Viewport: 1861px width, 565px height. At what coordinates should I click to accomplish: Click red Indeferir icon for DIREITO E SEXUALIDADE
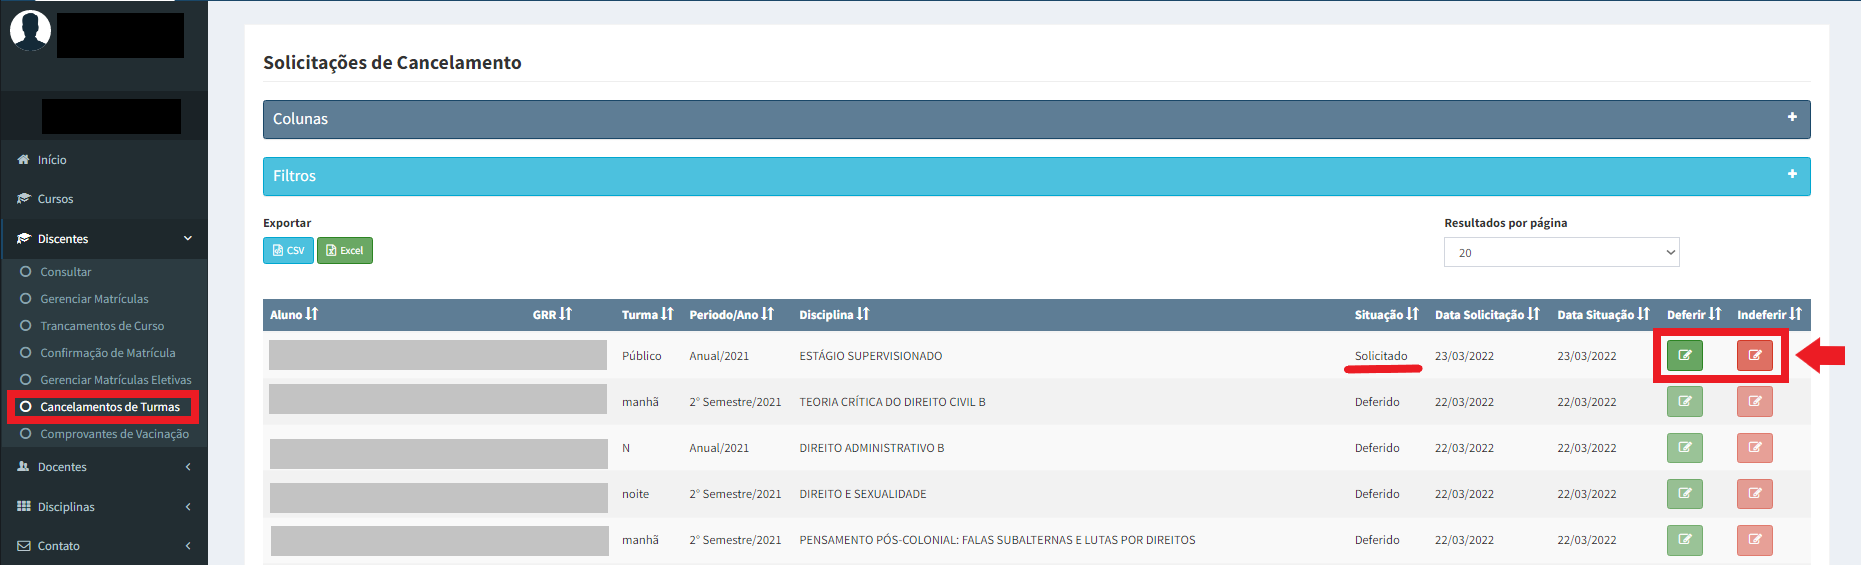[x=1754, y=494]
